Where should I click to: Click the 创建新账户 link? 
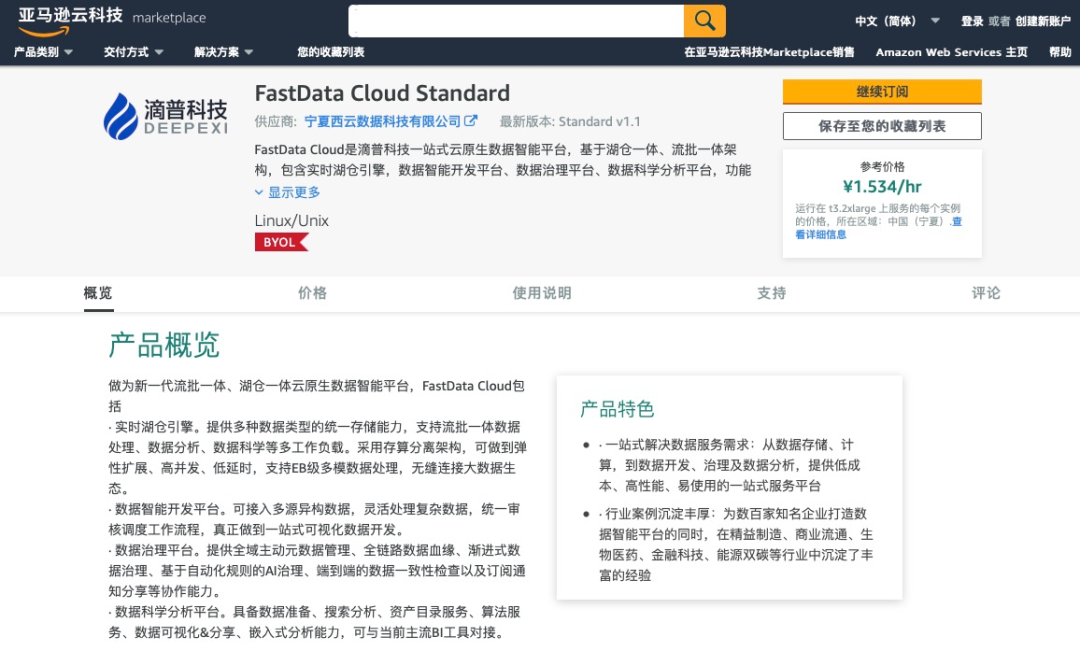pyautogui.click(x=1043, y=21)
